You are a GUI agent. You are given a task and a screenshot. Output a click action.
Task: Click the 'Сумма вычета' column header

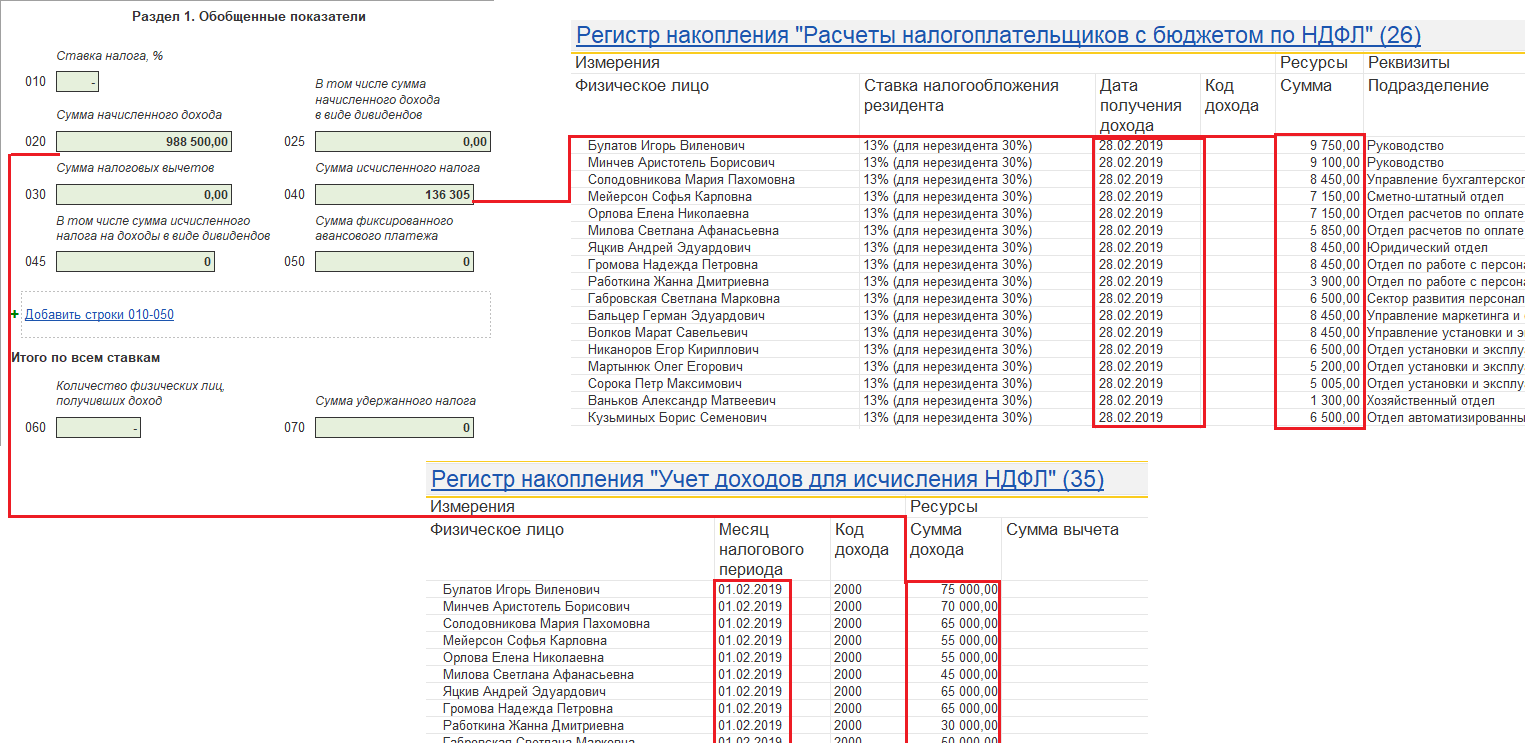1062,530
